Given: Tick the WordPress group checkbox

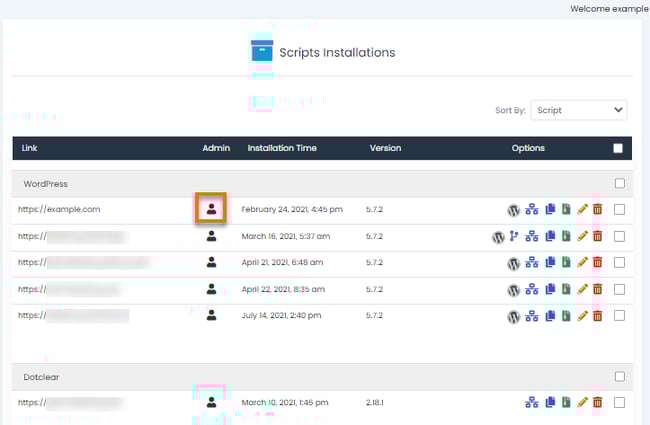Looking at the screenshot, I should 620,184.
